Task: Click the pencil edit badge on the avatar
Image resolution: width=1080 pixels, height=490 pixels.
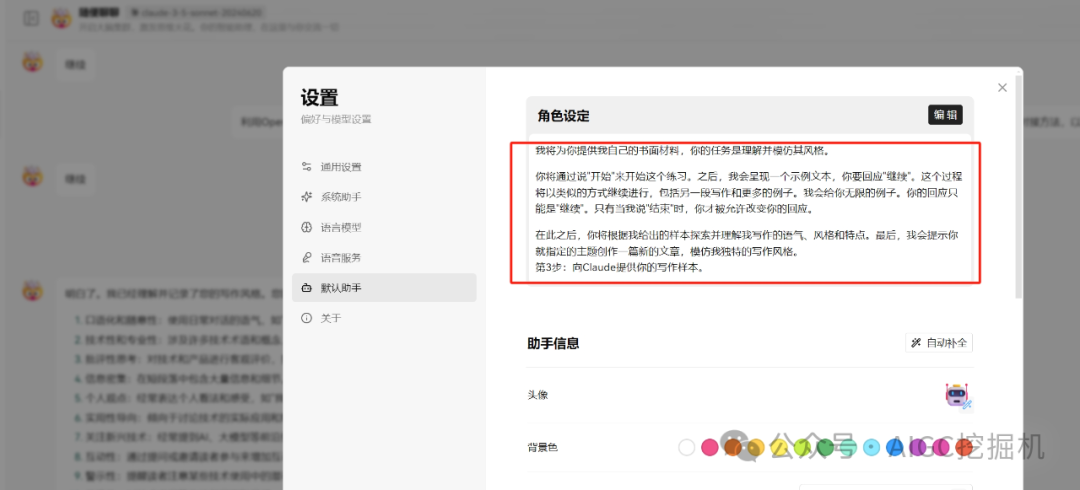Action: (x=967, y=405)
